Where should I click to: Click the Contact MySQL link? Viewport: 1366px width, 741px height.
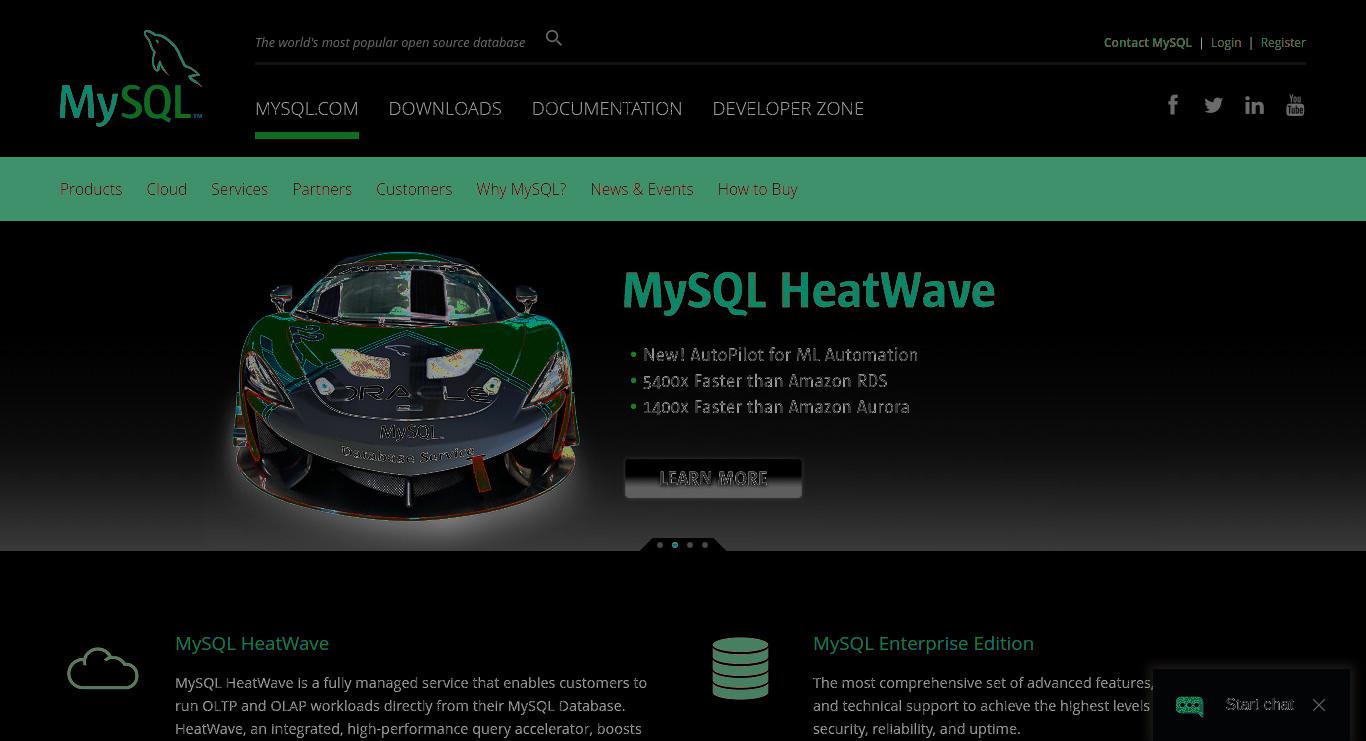point(1148,42)
